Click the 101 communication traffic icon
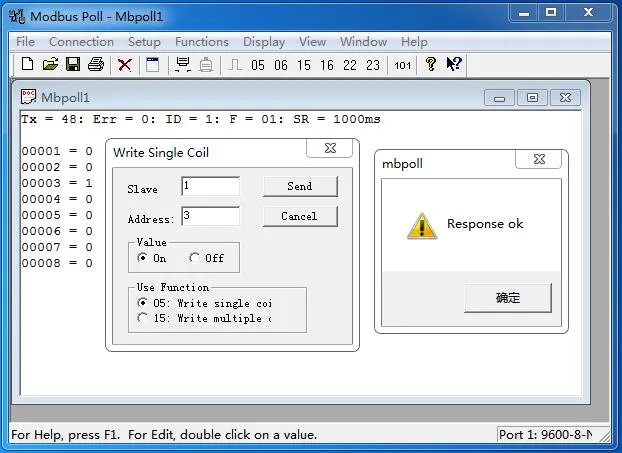This screenshot has width=622, height=453. click(402, 65)
